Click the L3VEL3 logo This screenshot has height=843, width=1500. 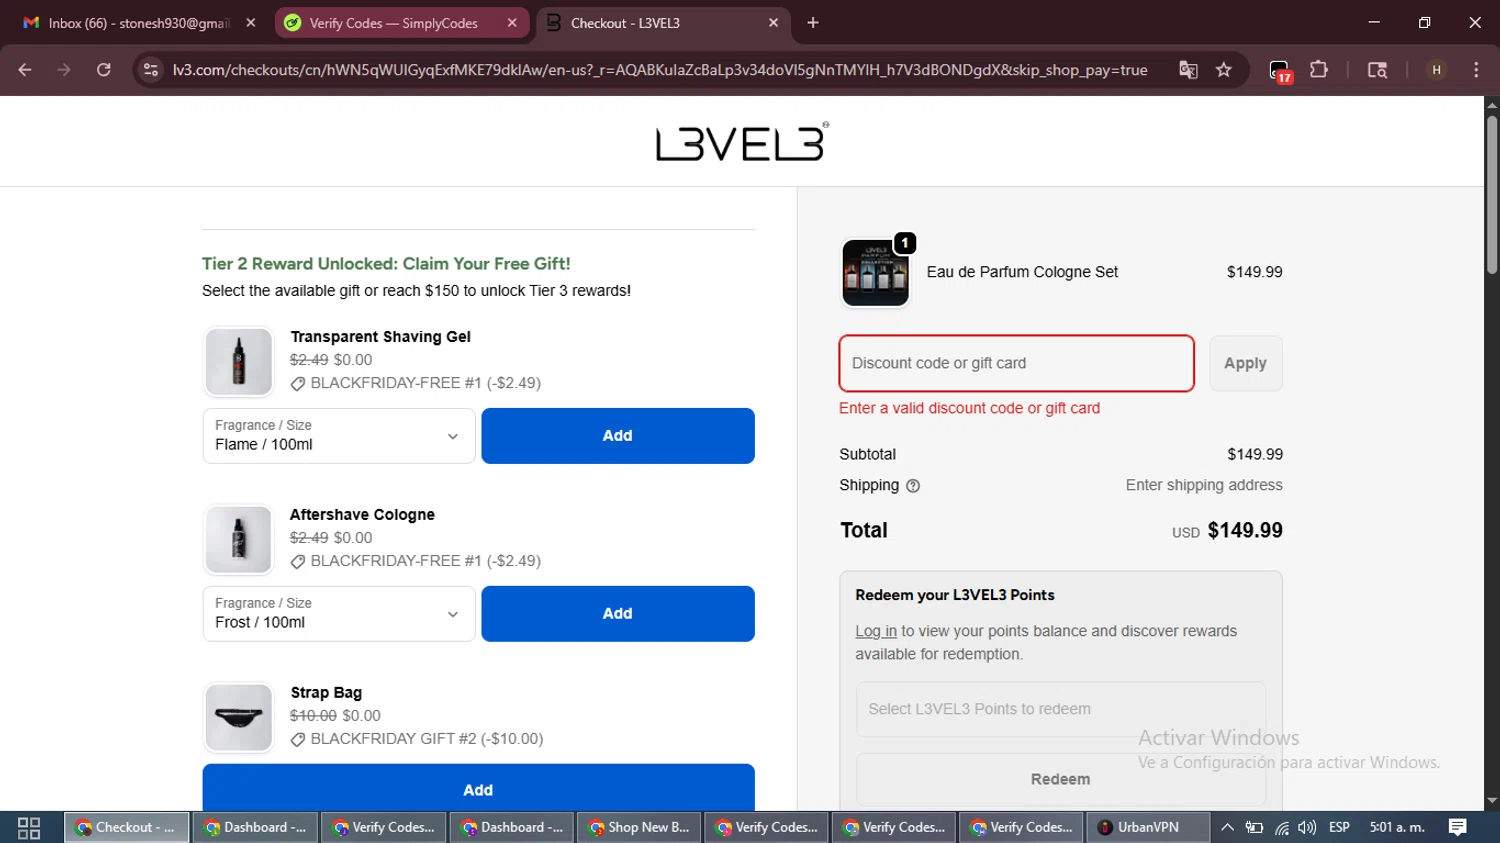[x=742, y=143]
